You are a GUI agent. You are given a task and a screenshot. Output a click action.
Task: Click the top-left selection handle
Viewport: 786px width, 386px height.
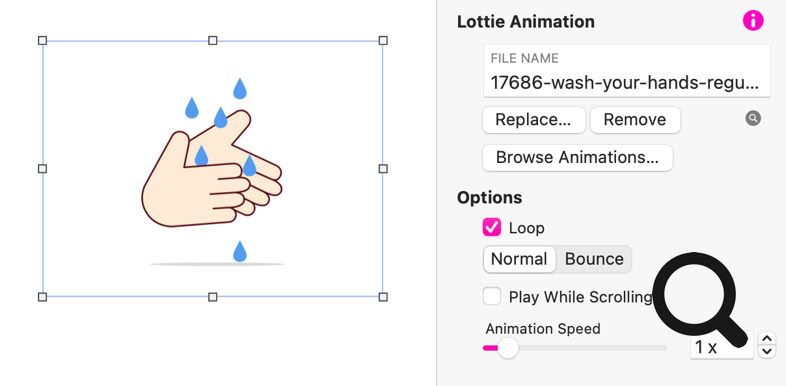[43, 40]
